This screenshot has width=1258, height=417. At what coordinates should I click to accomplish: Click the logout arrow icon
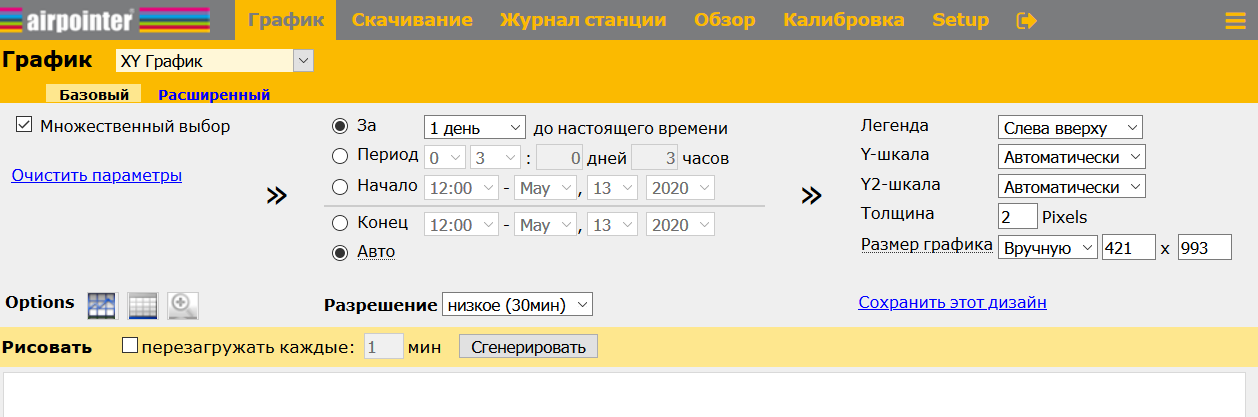1026,20
